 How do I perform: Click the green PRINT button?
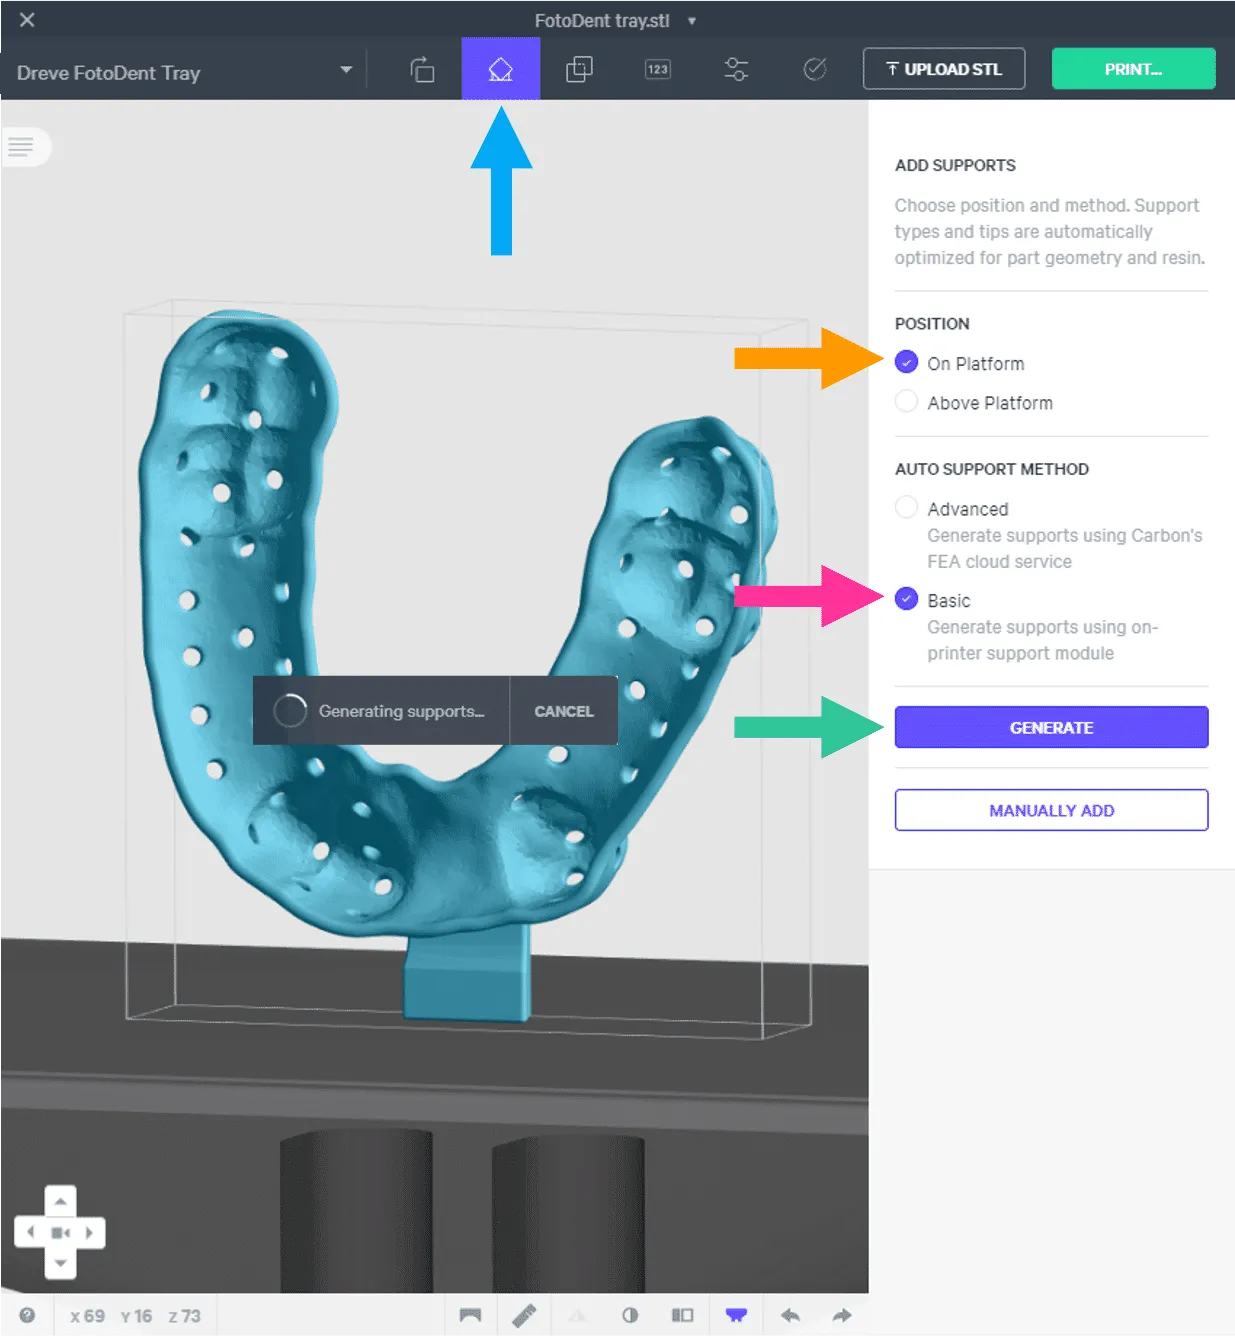(x=1133, y=69)
